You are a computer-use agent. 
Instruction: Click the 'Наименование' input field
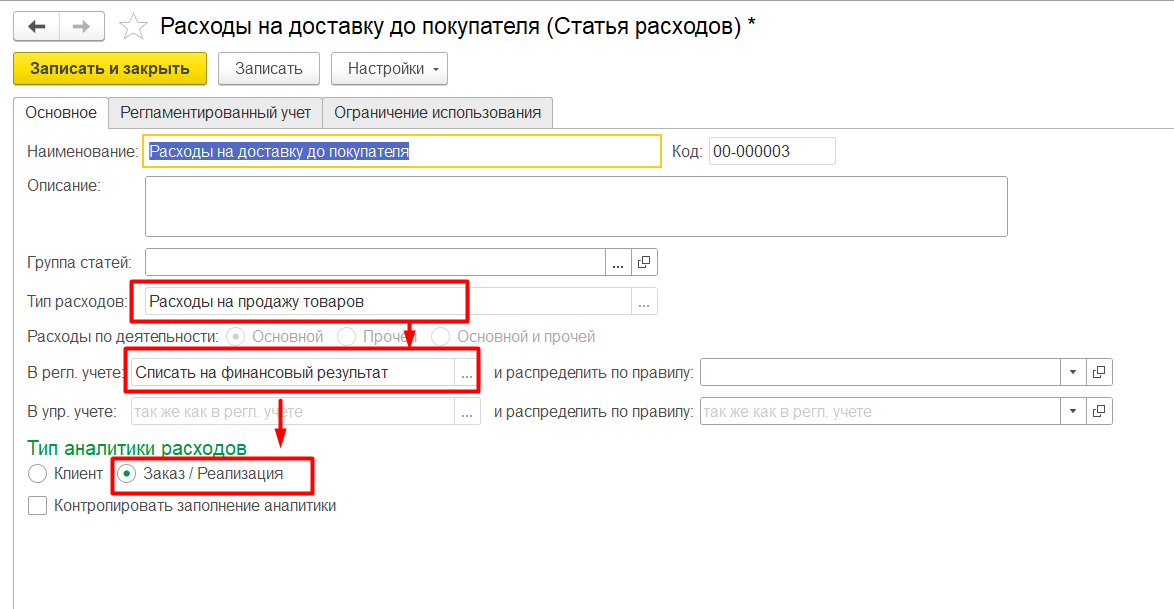(x=402, y=151)
